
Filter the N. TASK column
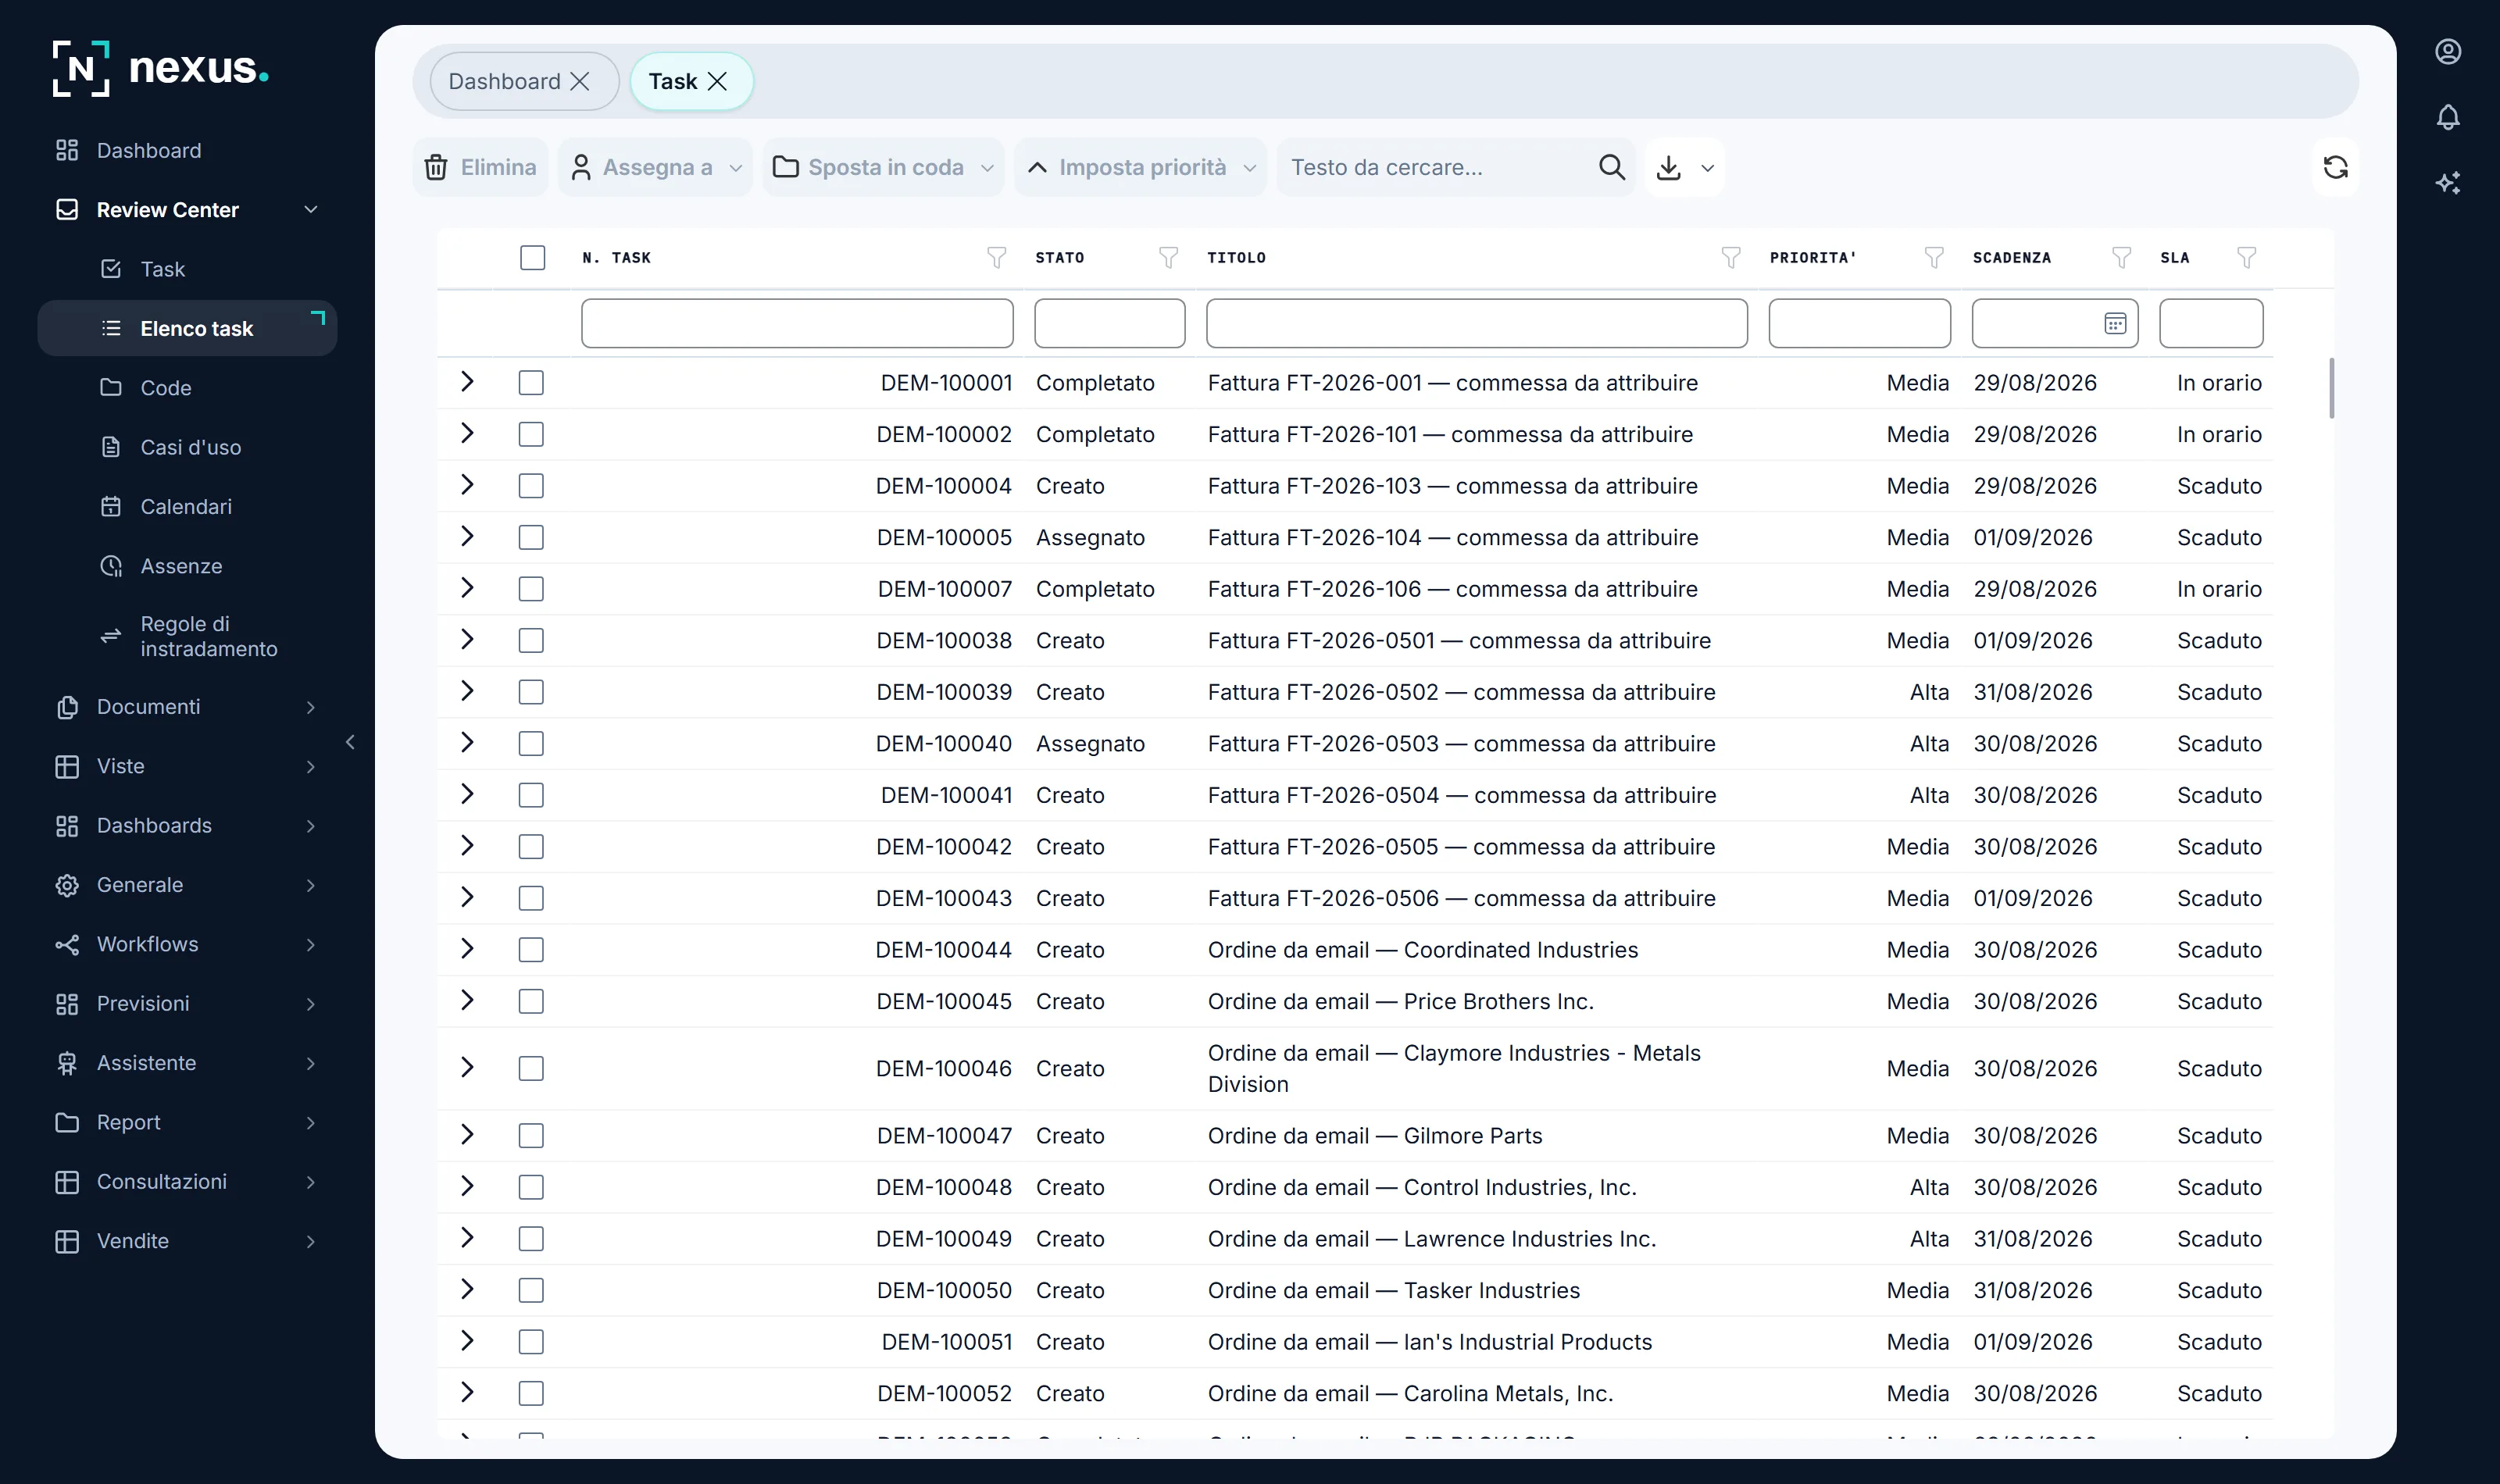click(x=996, y=258)
